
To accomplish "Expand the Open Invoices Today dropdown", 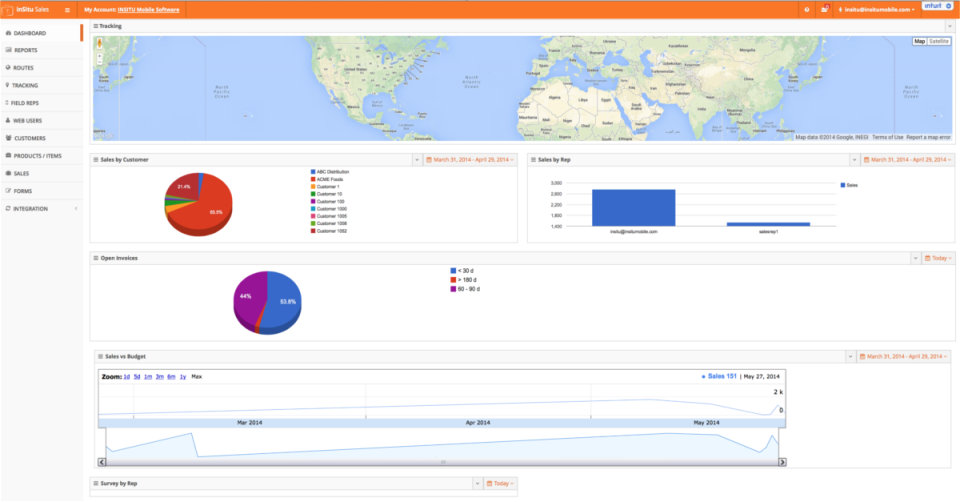I will [x=939, y=258].
